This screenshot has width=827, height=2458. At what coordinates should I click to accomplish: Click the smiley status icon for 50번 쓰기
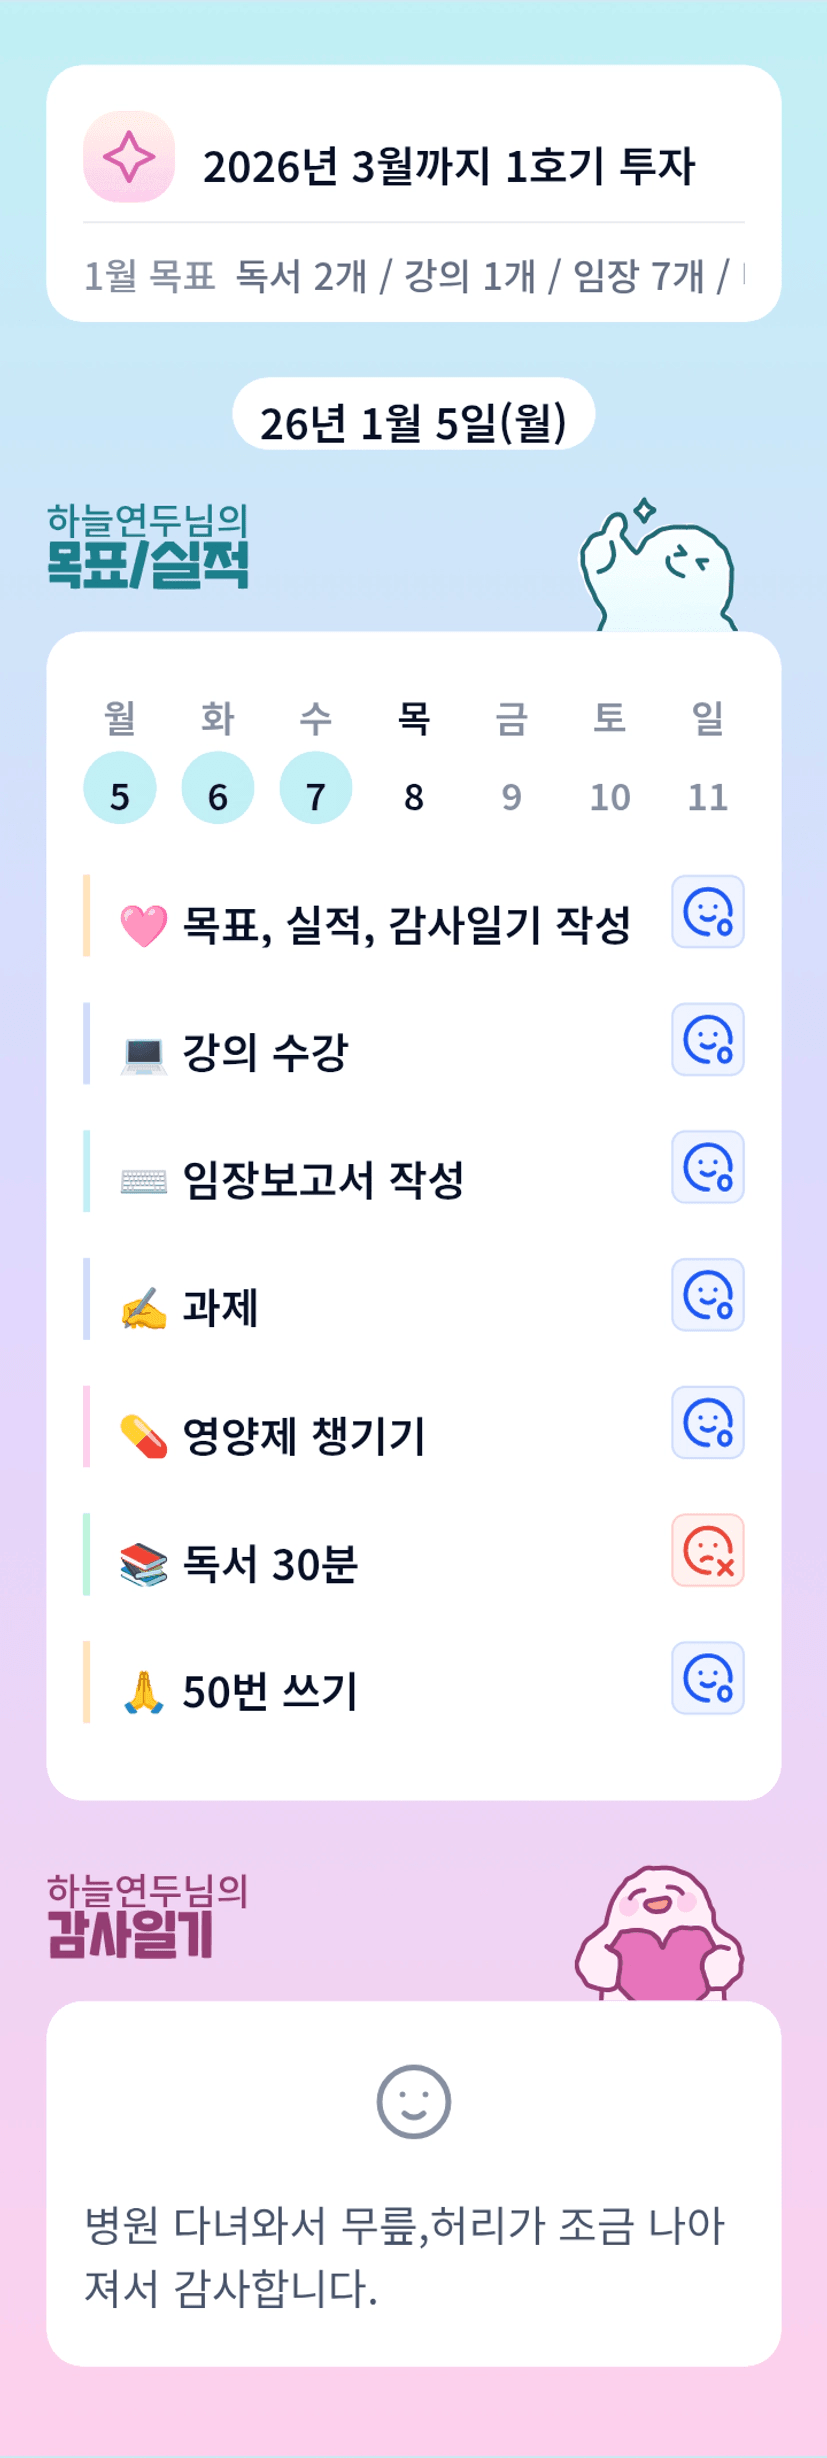coord(708,1678)
